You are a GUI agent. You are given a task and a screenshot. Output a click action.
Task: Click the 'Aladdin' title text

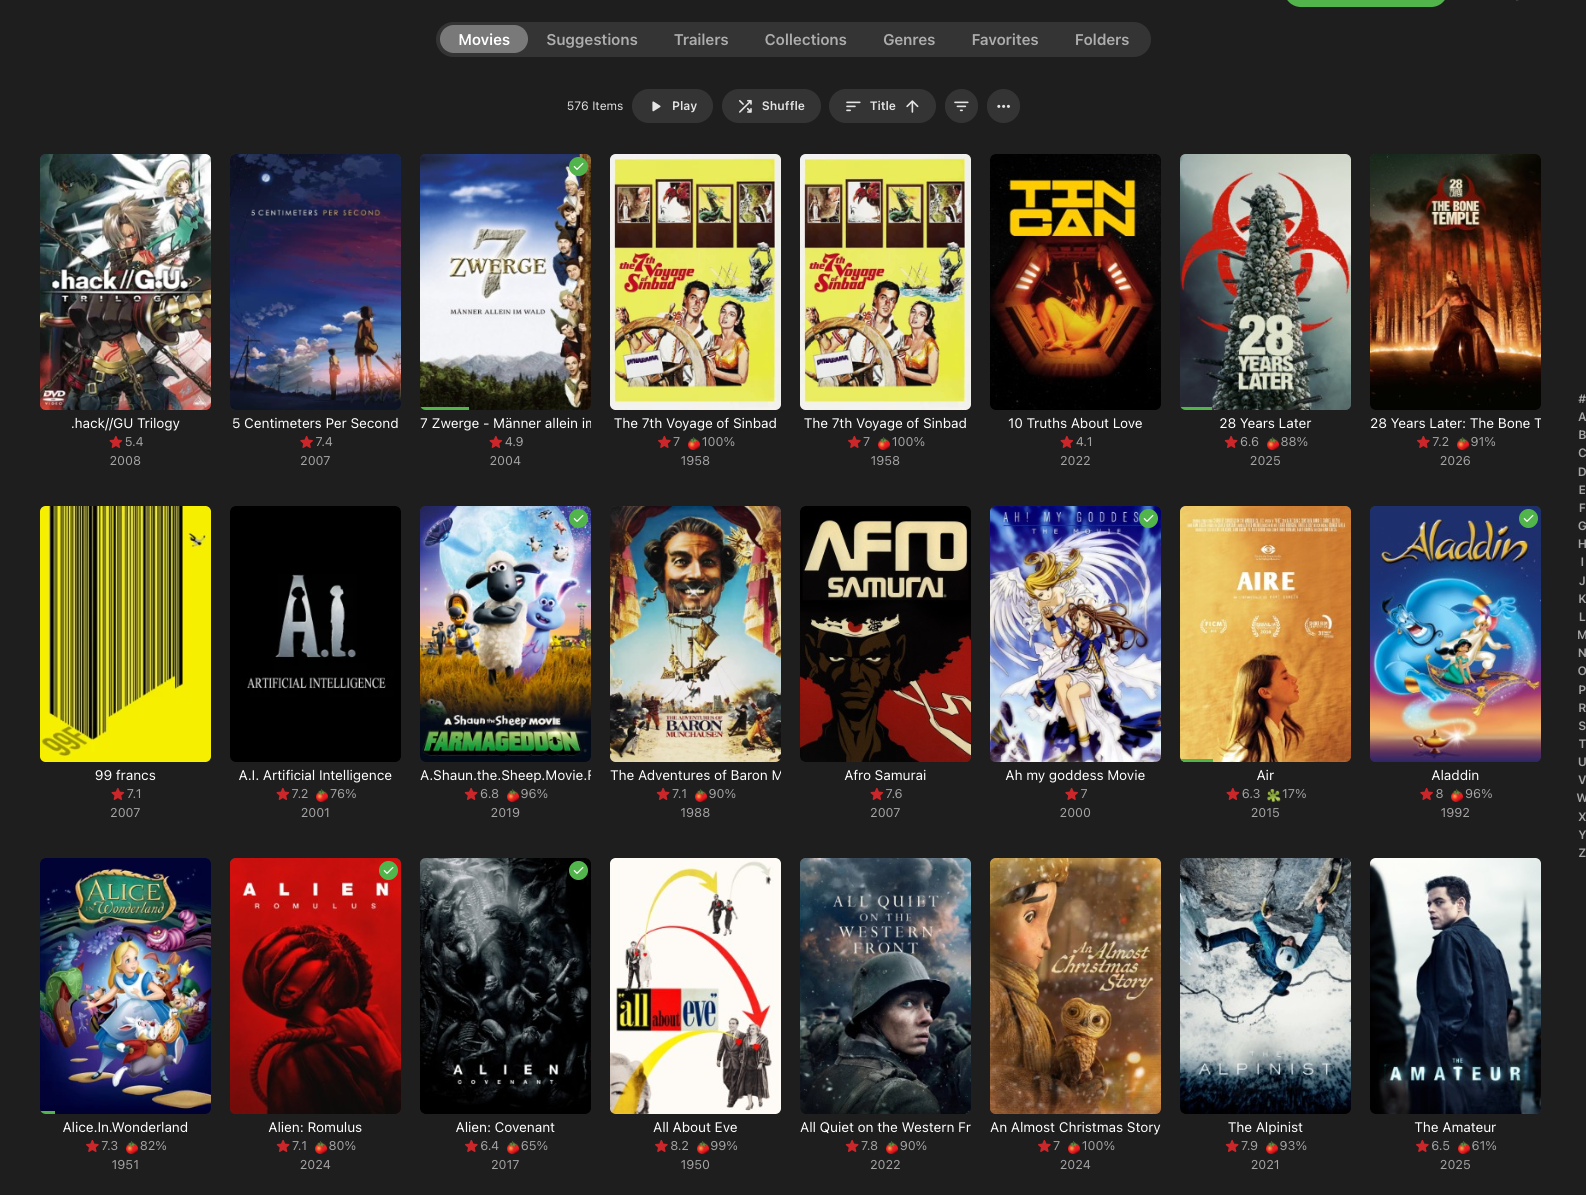click(1455, 775)
